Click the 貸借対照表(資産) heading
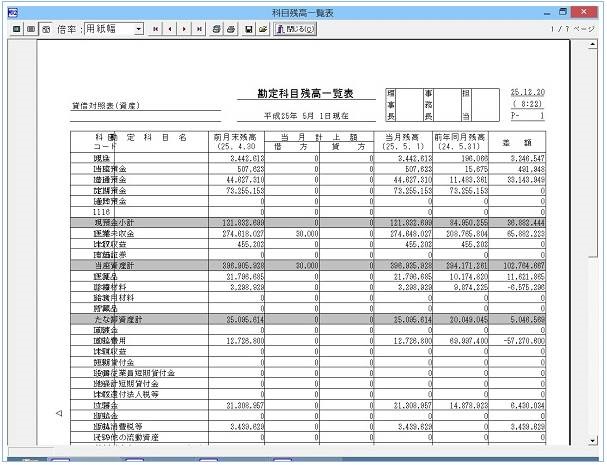The height and width of the screenshot is (465, 607). point(106,105)
